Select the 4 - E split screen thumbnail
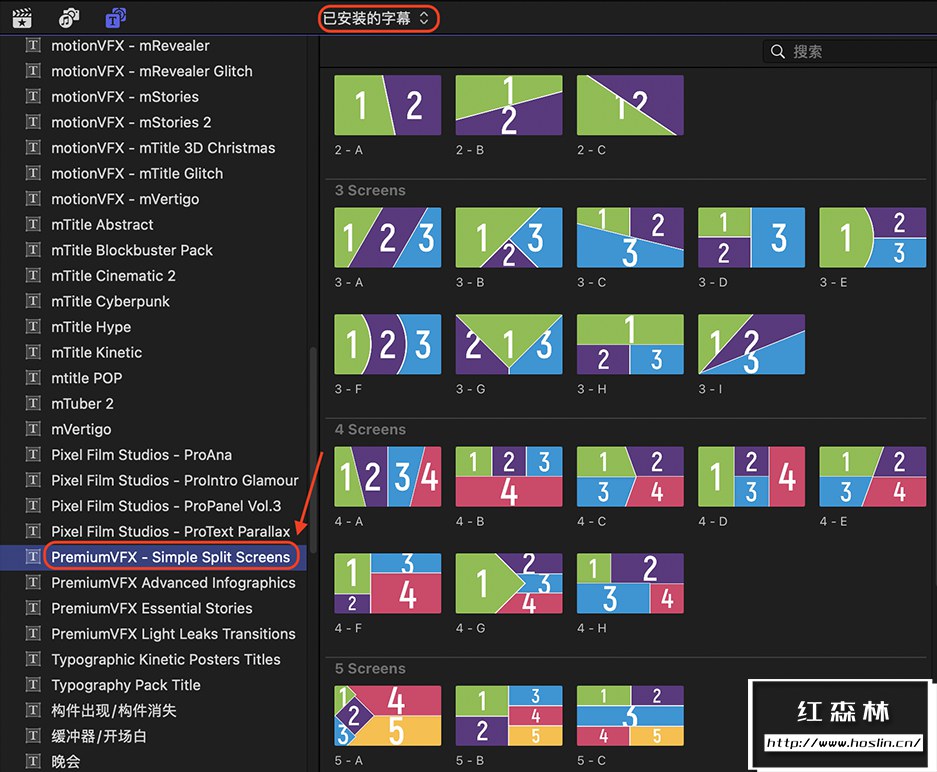Screen dimensions: 937x772 point(872,476)
